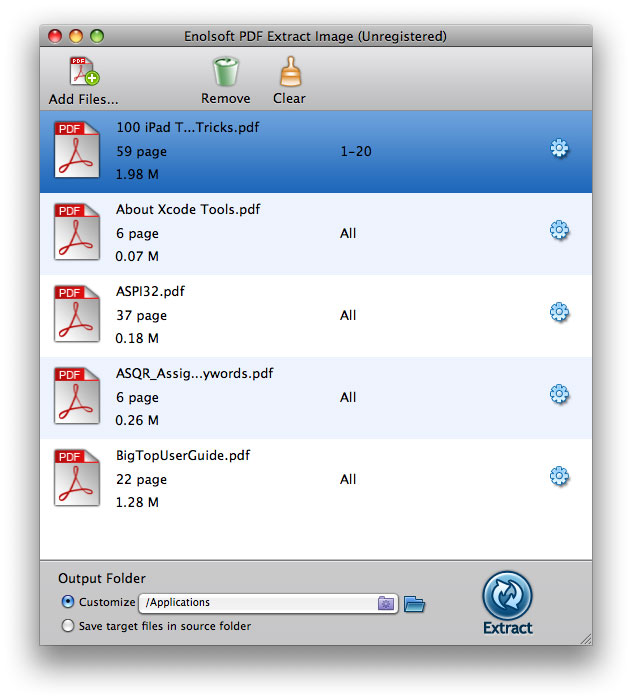Click PDF icon of ASQR_Assig...ywords.pdf
Viewport: 632px width, 700px height.
77,396
